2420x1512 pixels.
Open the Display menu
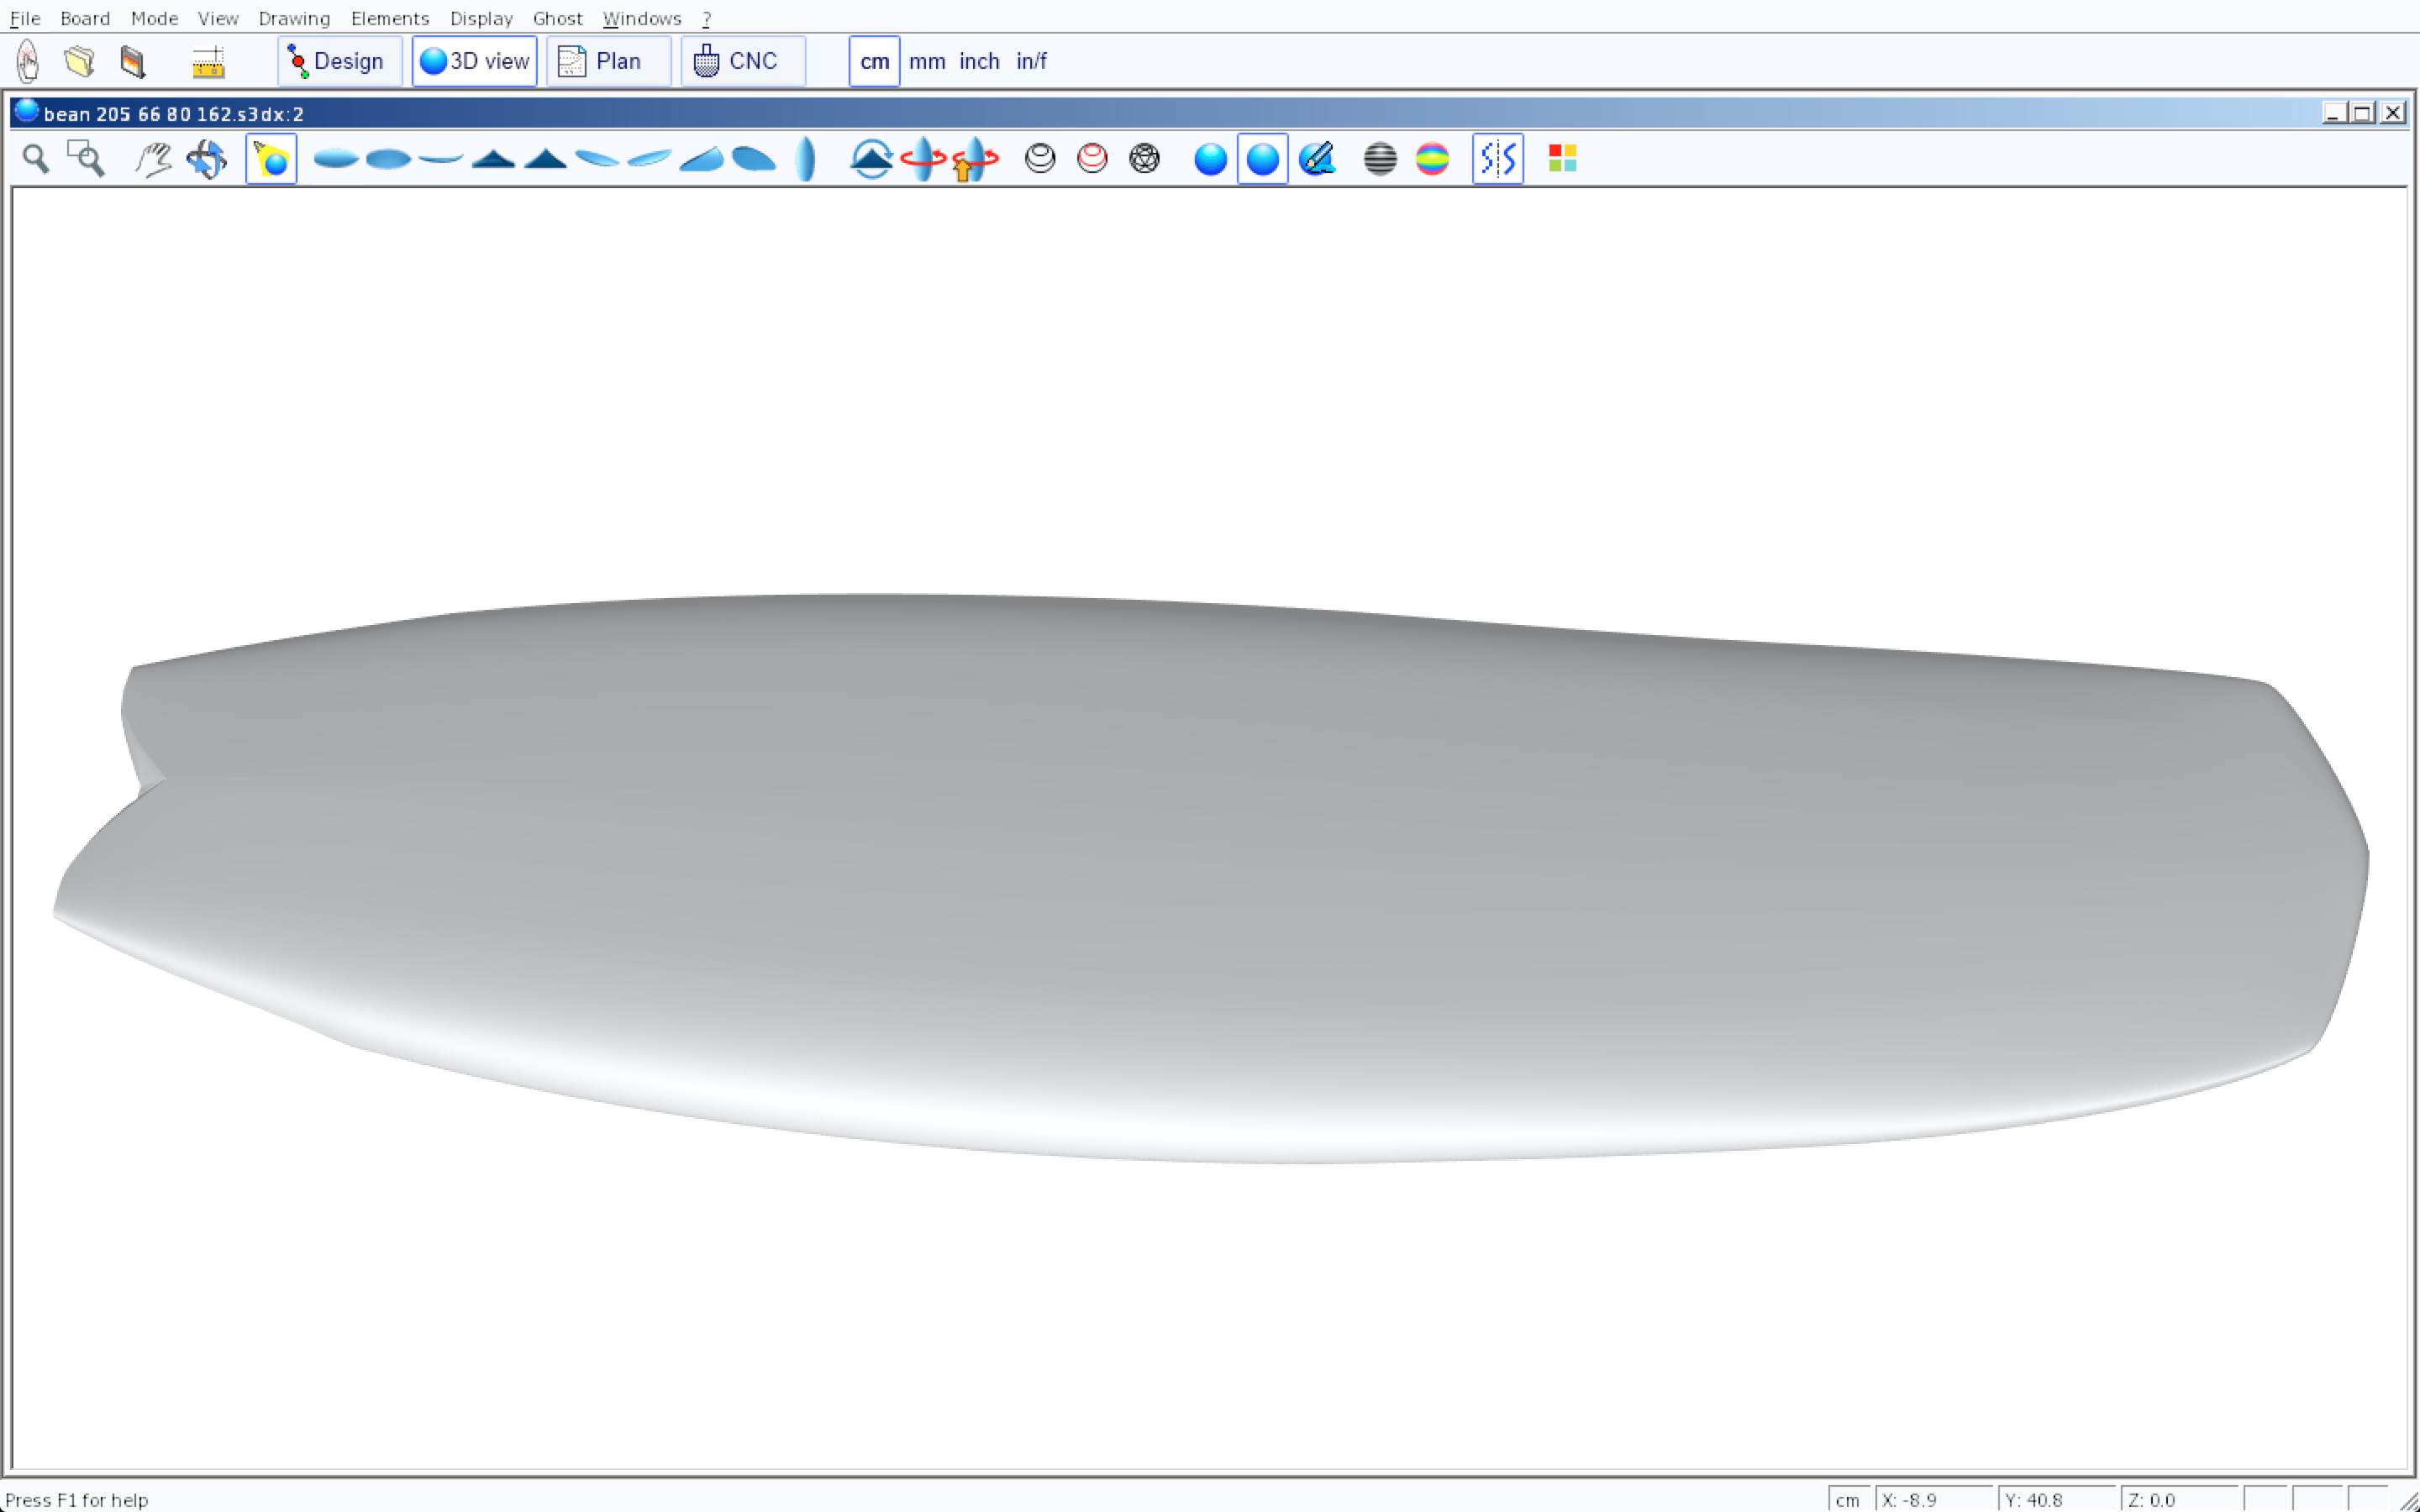point(481,18)
